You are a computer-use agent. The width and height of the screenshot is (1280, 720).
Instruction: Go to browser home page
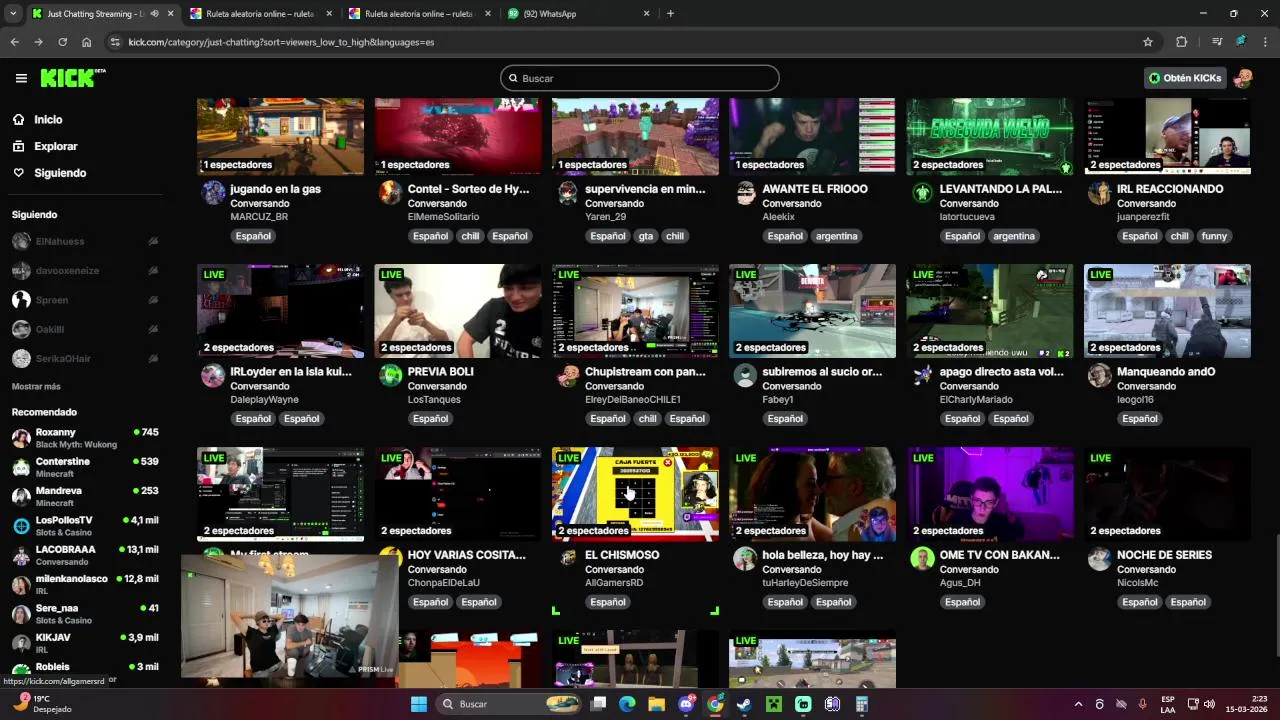coord(87,42)
